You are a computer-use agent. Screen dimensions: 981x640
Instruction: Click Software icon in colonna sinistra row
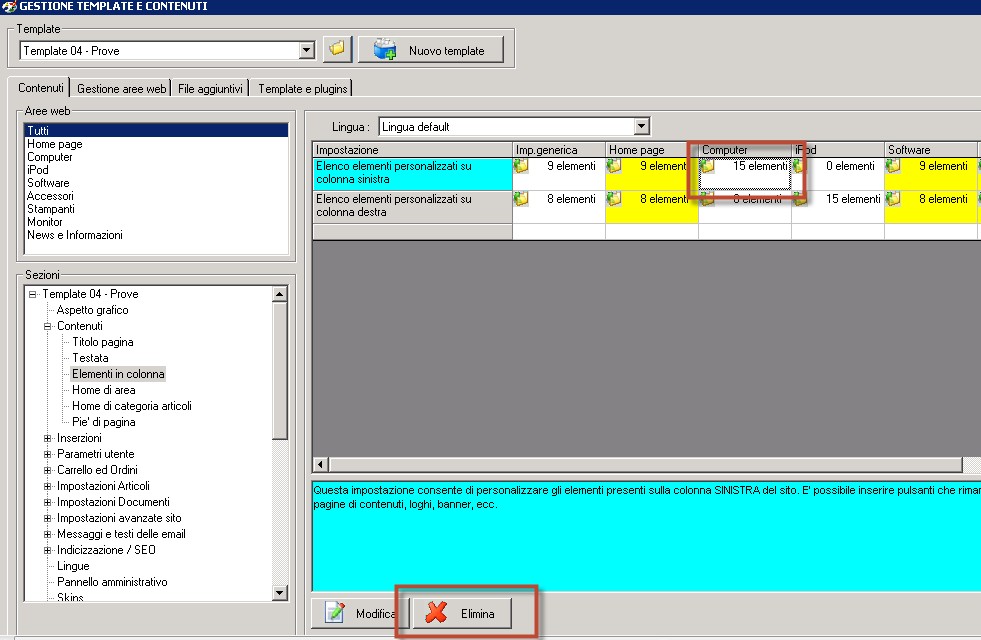[x=893, y=166]
